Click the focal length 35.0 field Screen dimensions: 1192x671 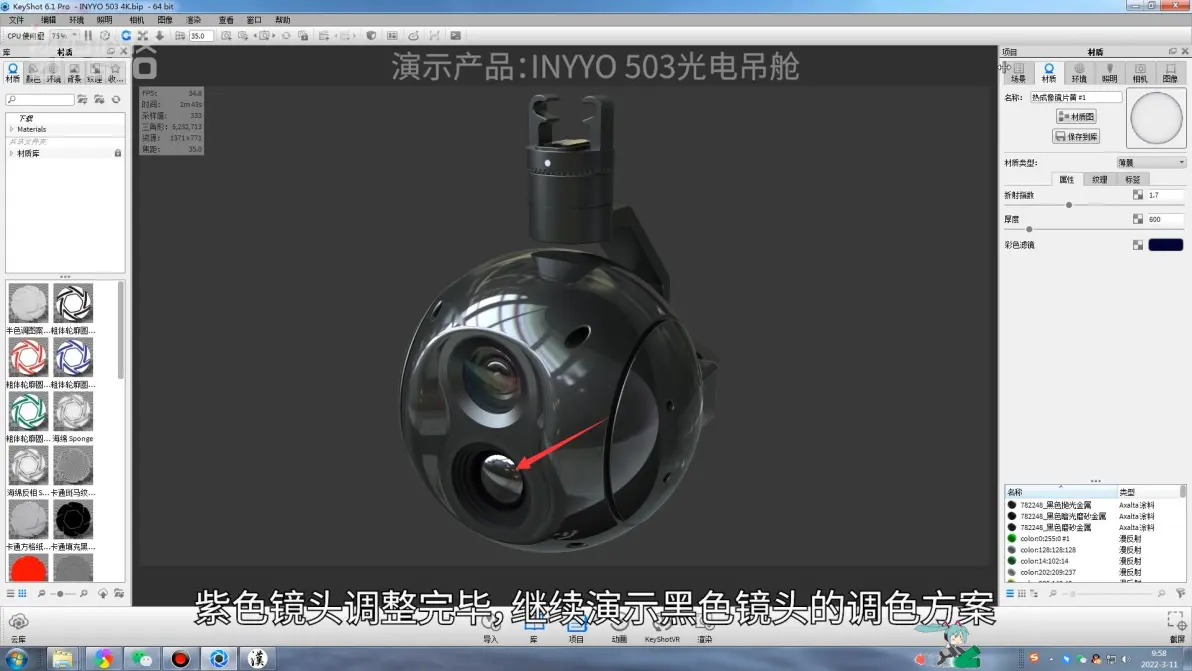201,36
